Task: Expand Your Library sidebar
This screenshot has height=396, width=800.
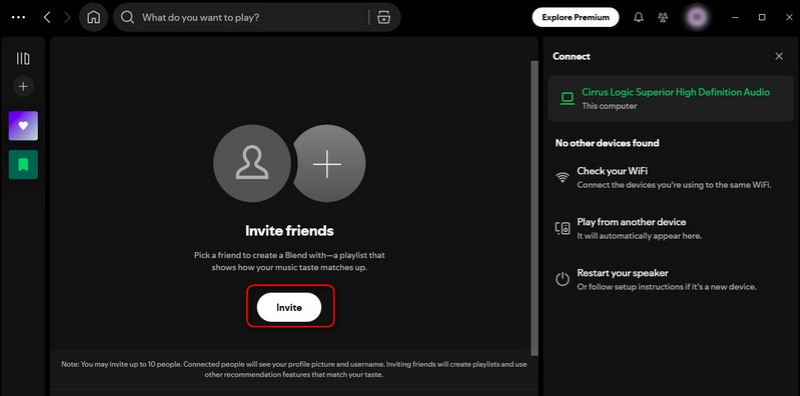Action: pos(23,59)
